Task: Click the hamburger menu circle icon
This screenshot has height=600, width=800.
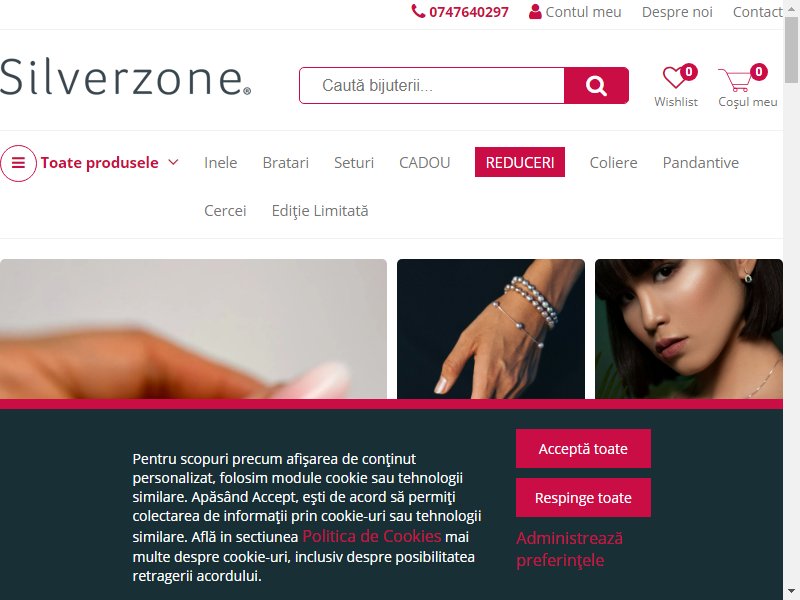Action: tap(18, 163)
